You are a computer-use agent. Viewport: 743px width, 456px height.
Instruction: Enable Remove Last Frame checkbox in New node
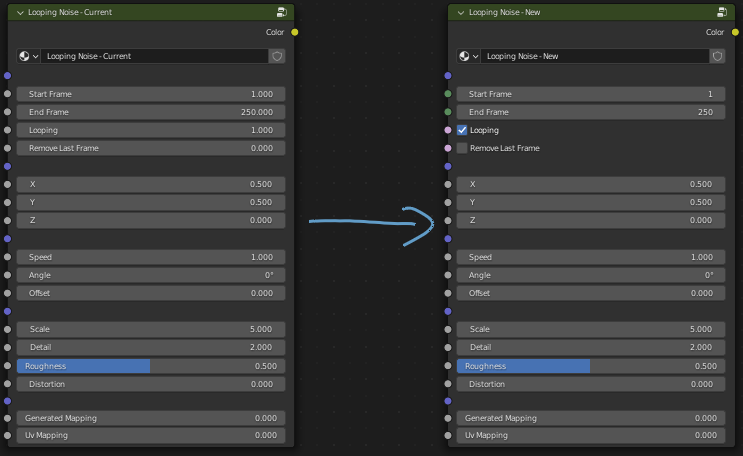click(462, 148)
